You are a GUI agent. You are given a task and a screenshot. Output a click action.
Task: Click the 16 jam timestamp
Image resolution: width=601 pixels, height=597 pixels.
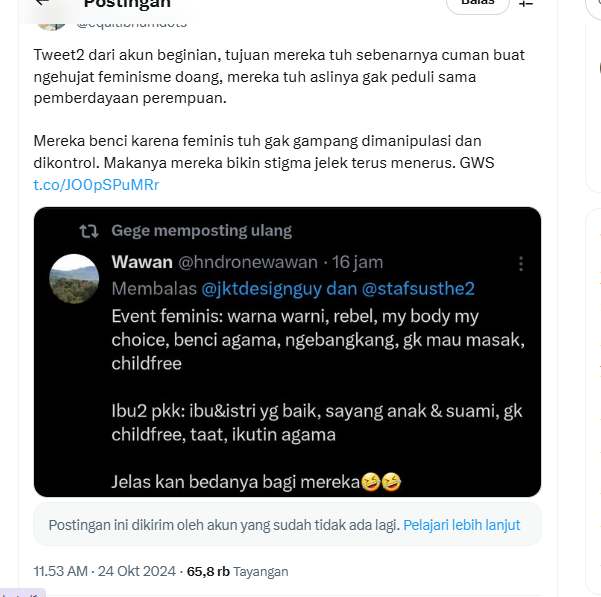click(x=357, y=262)
